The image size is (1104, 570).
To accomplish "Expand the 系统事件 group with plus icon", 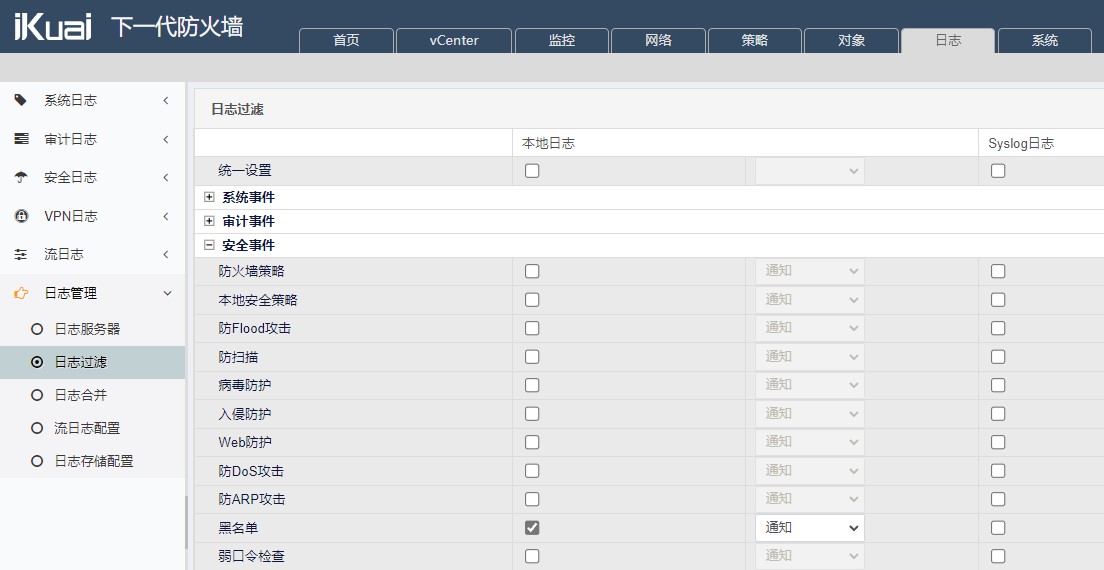I will pyautogui.click(x=209, y=197).
